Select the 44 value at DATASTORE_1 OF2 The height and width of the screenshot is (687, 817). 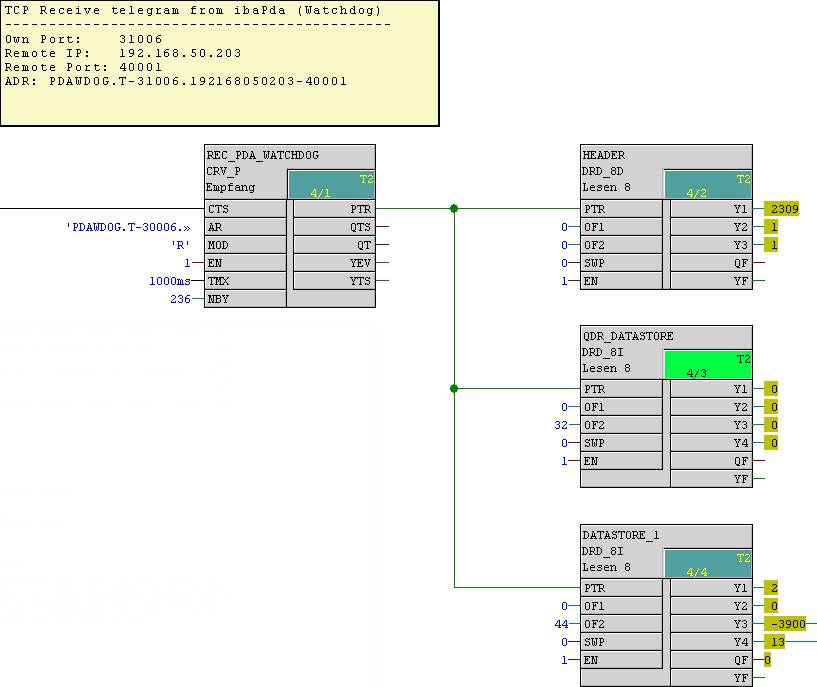(561, 624)
